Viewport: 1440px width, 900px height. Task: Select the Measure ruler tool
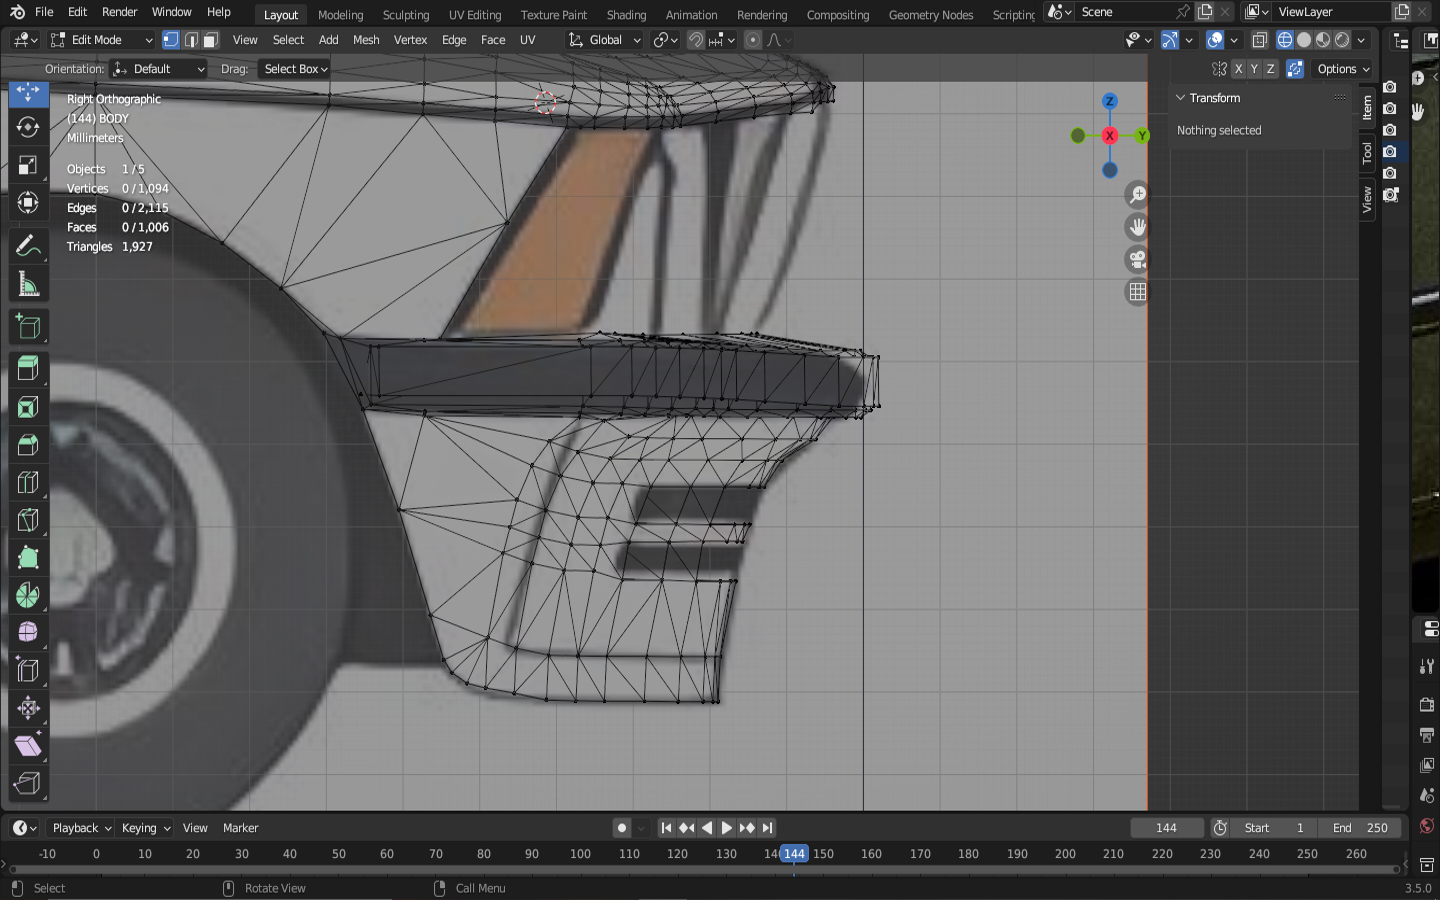[28, 284]
